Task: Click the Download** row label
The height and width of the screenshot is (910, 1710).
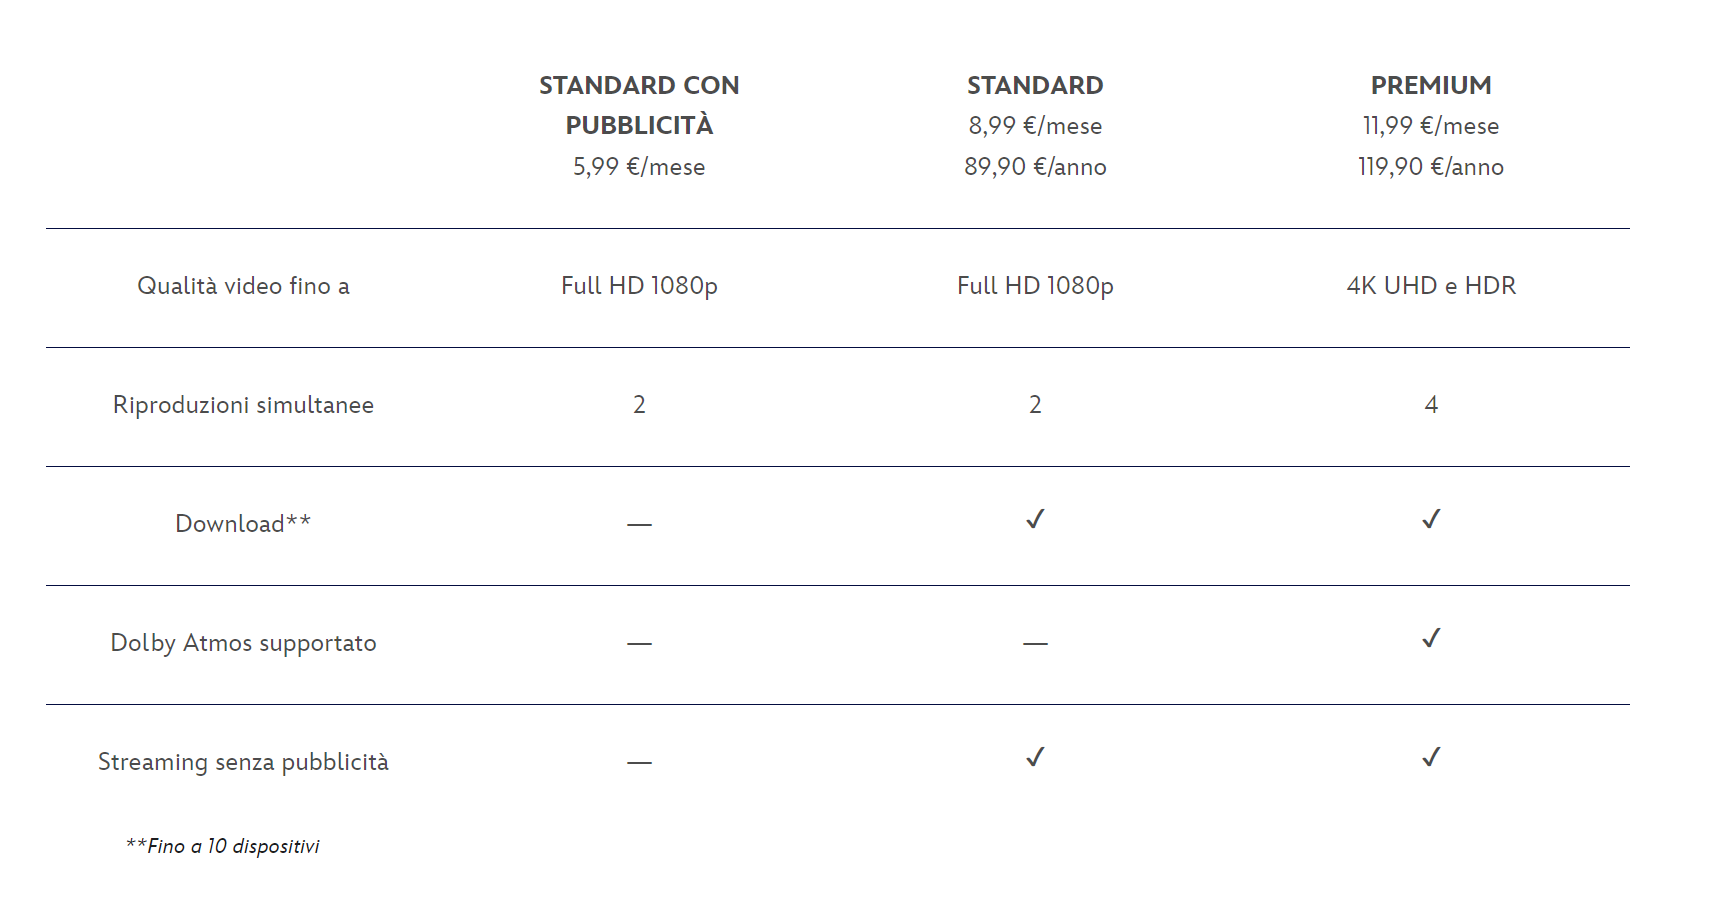Action: (243, 524)
